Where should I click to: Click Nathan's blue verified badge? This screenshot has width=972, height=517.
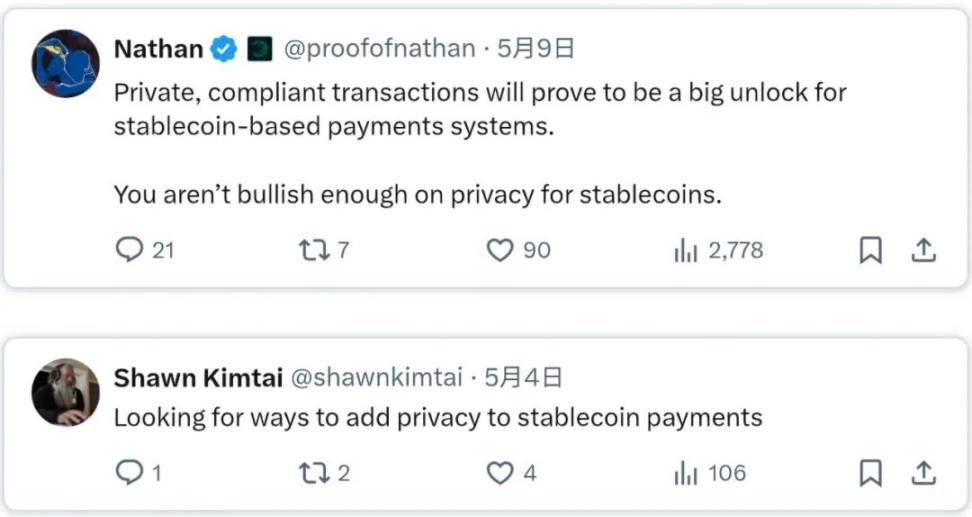click(x=224, y=48)
